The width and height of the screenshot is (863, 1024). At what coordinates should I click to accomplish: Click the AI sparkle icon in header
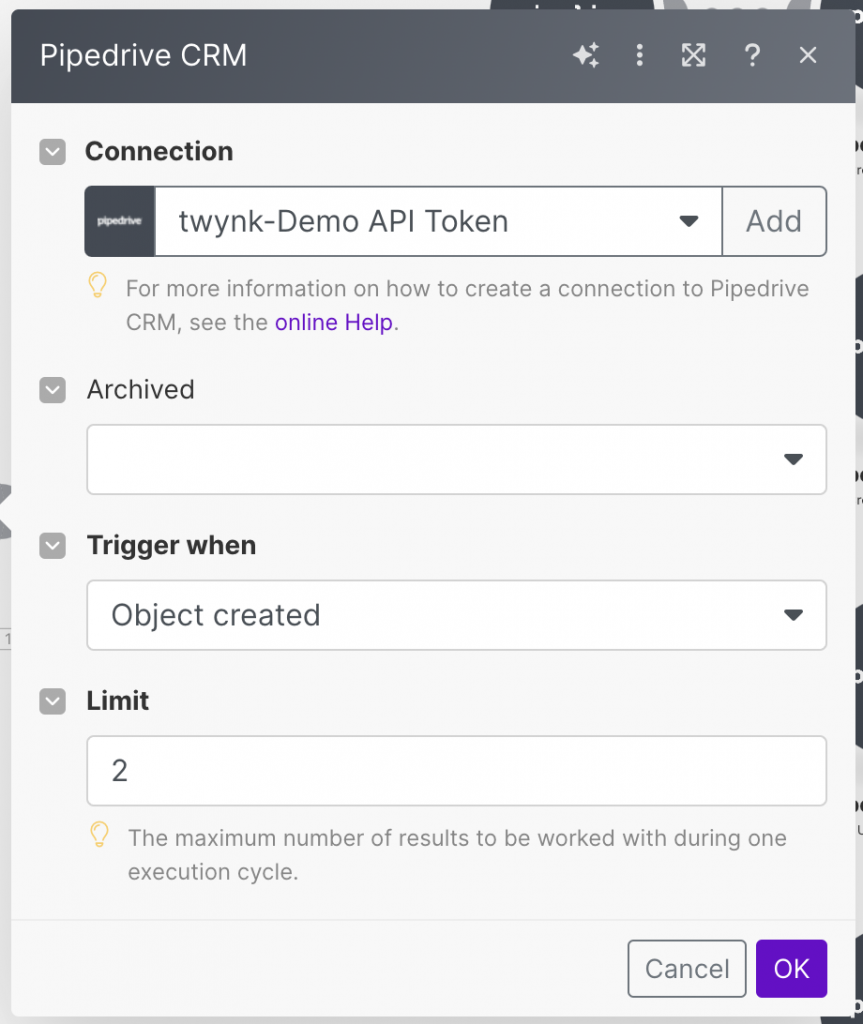(x=586, y=56)
